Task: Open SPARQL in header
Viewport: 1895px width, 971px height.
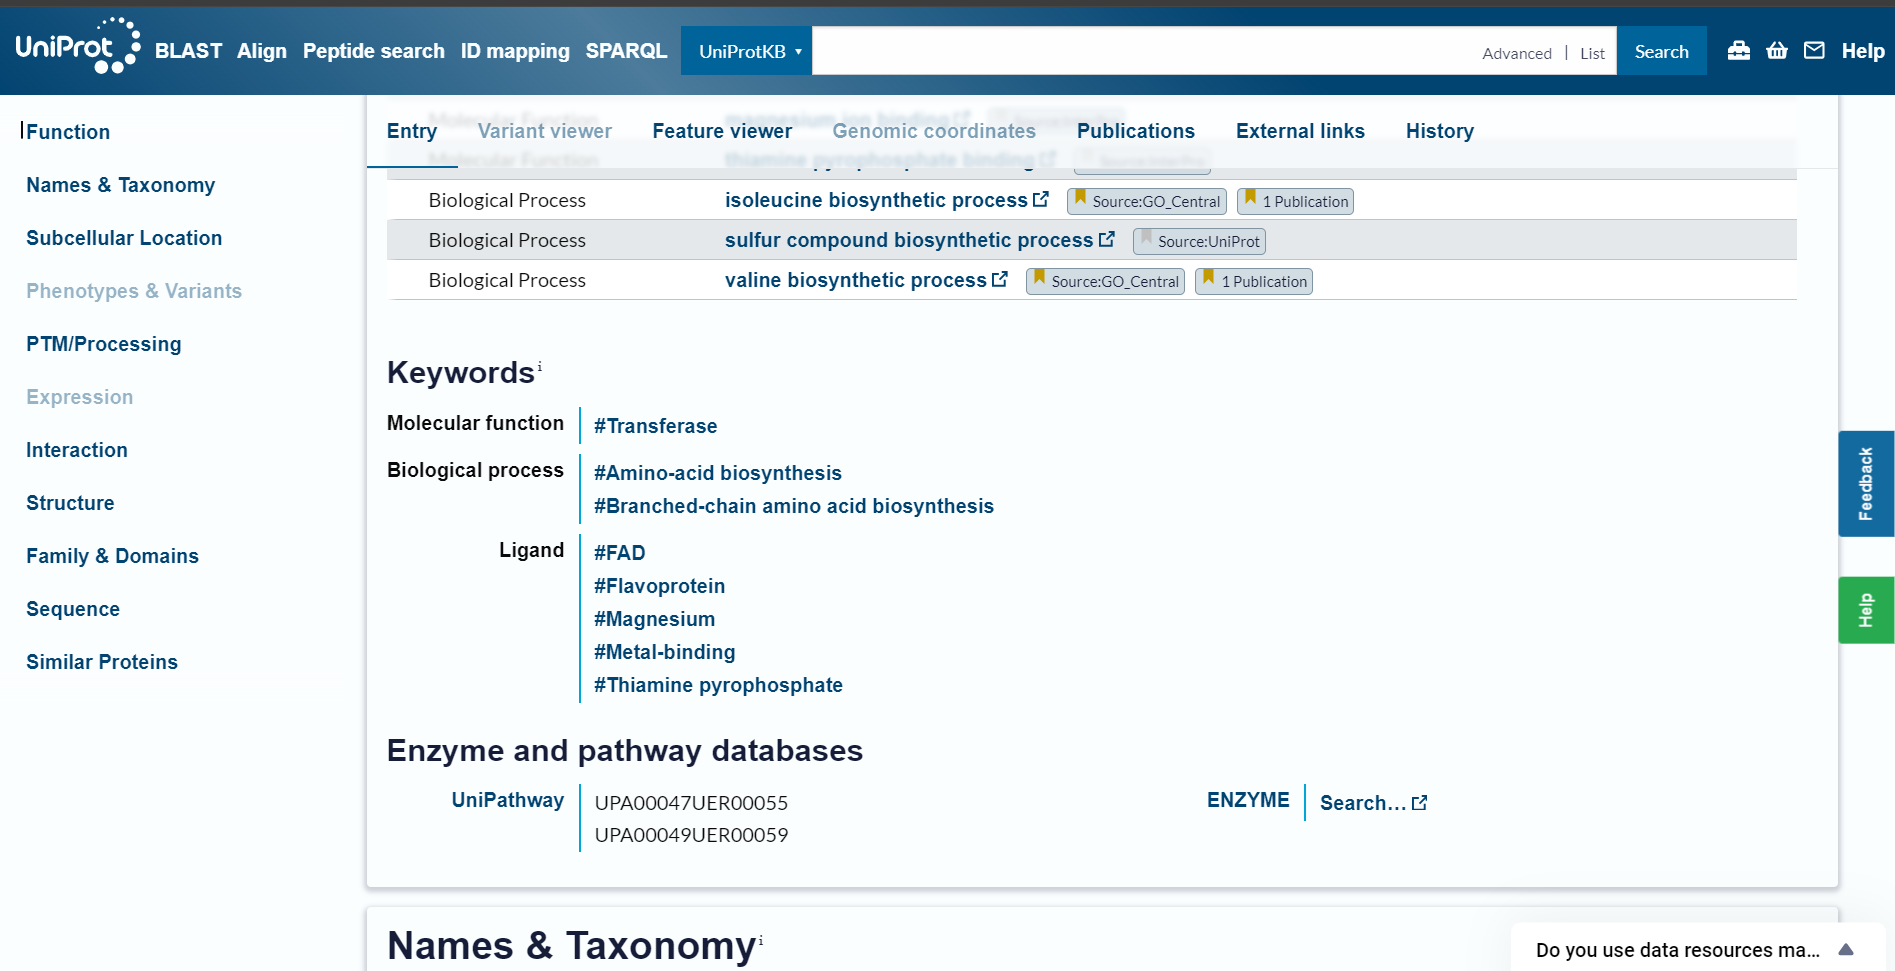Action: 626,51
